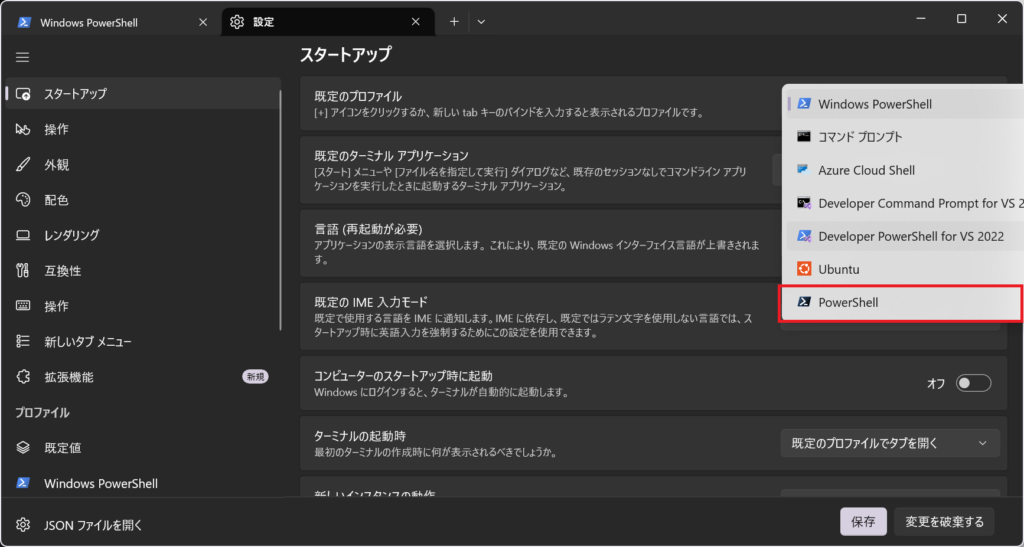Click the 言語 (再起動が必要) setting title
This screenshot has width=1024, height=547.
point(368,229)
